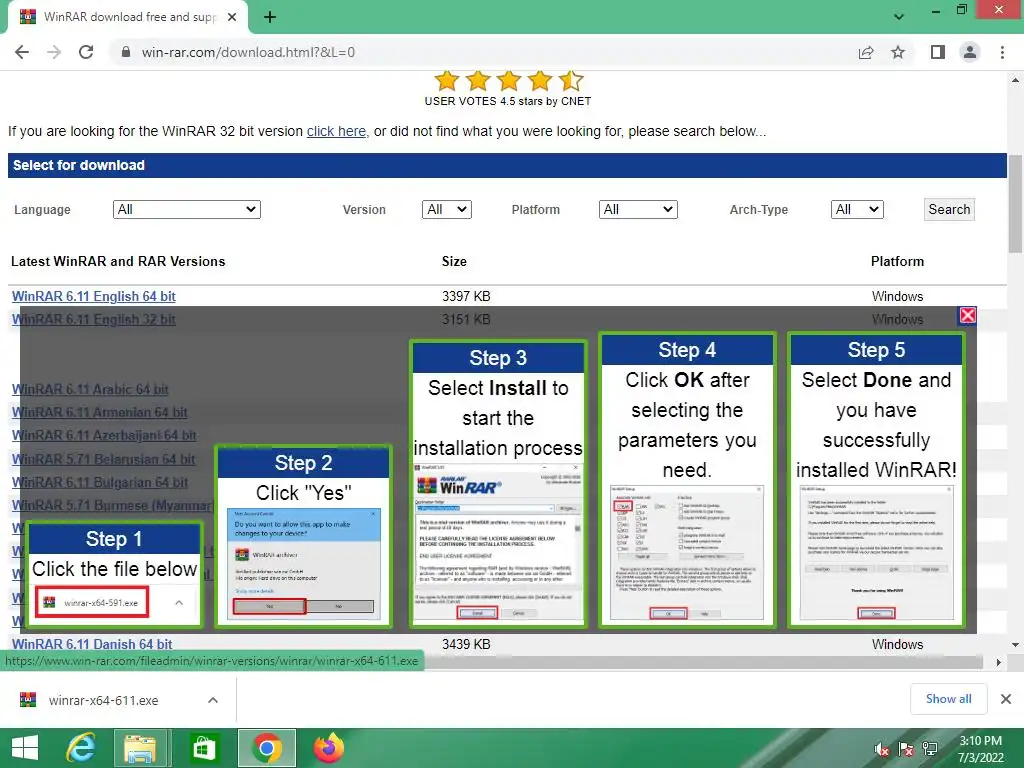Share this page icon in address bar
Screen dimensions: 1024x768
[866, 52]
